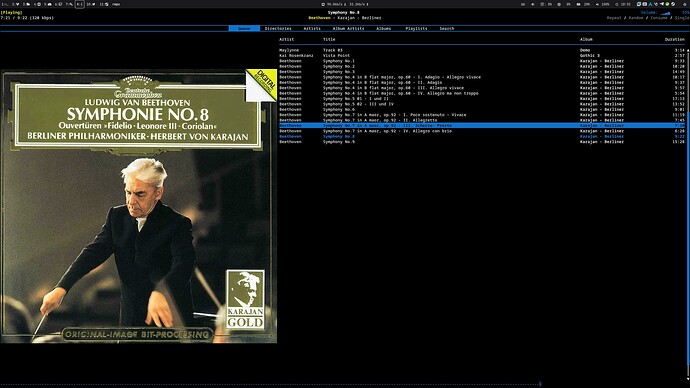Select 'Symphony No.5 02 - III und IV'

(x=482, y=104)
